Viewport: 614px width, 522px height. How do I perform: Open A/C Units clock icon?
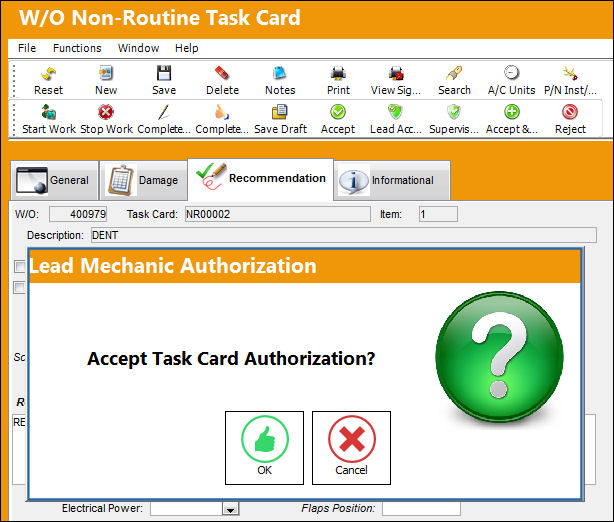tap(511, 73)
